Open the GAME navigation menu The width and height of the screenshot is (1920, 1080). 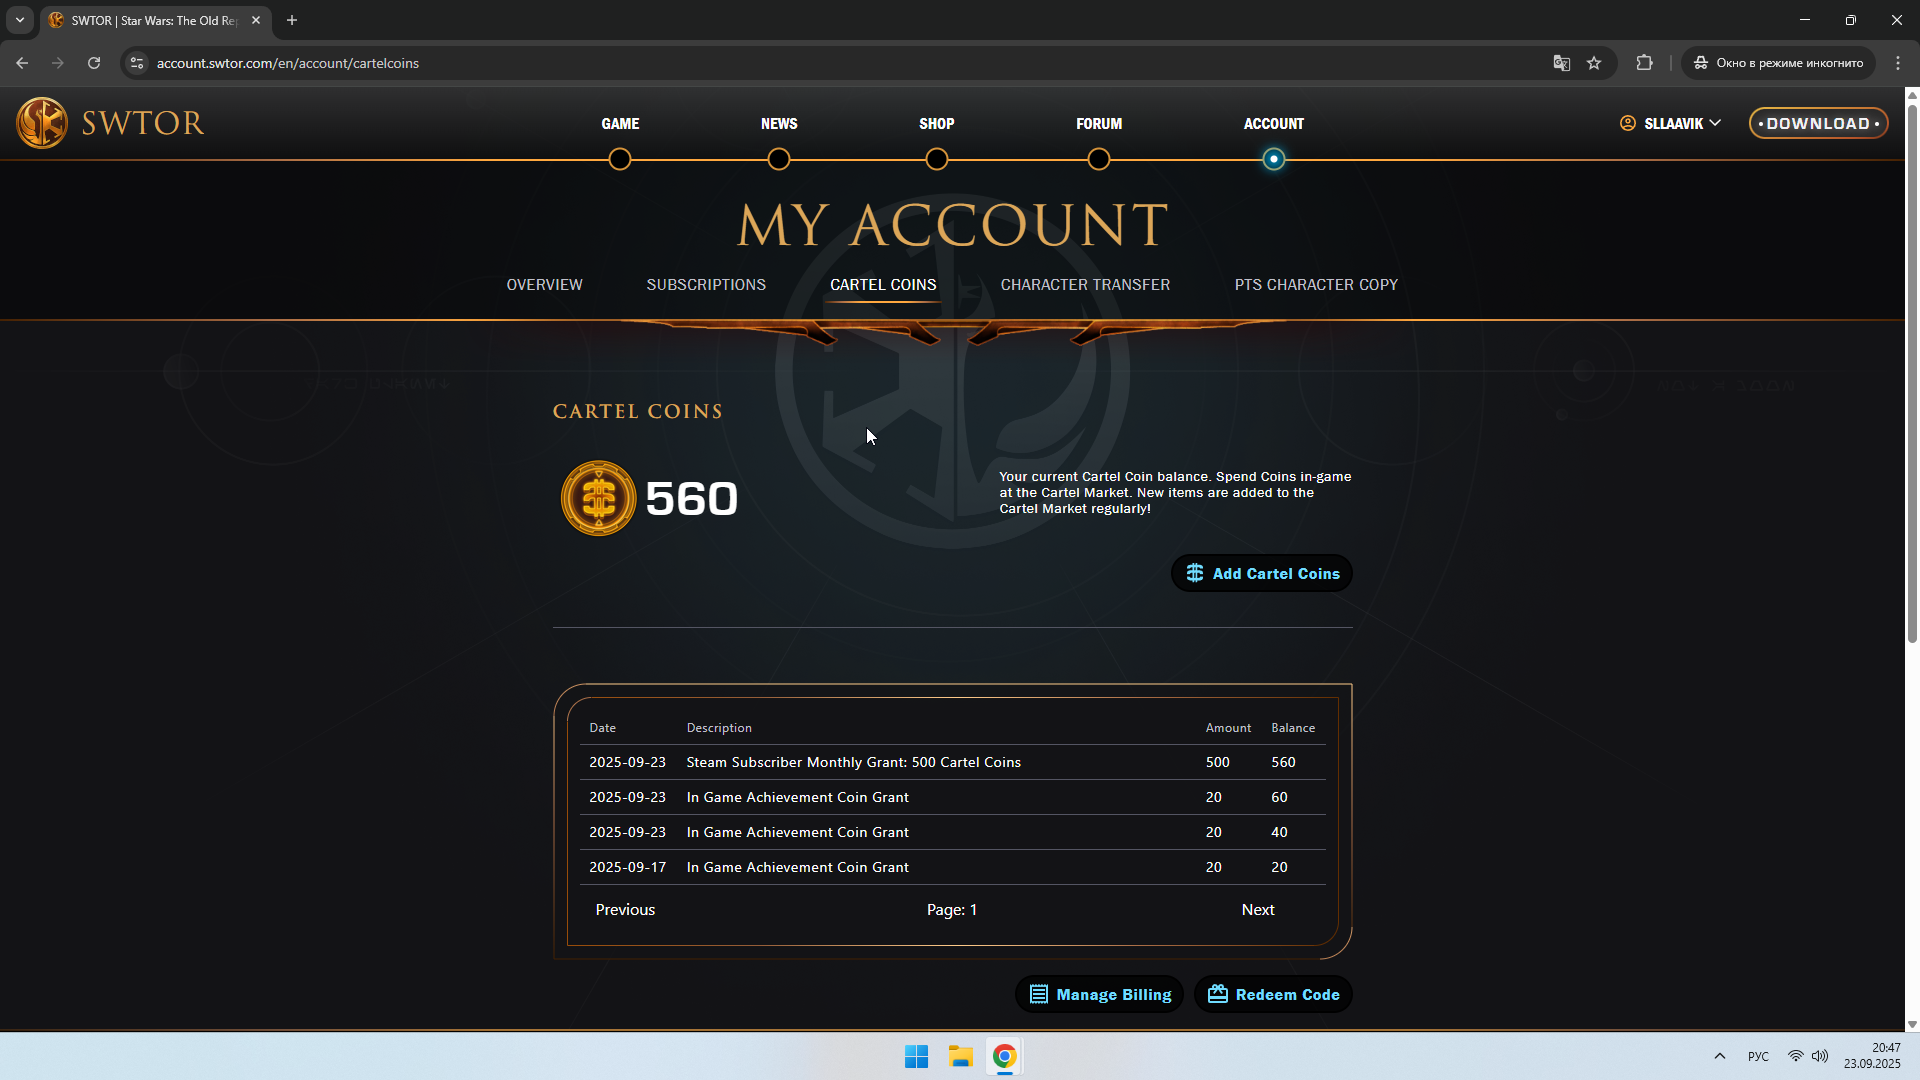coord(620,124)
